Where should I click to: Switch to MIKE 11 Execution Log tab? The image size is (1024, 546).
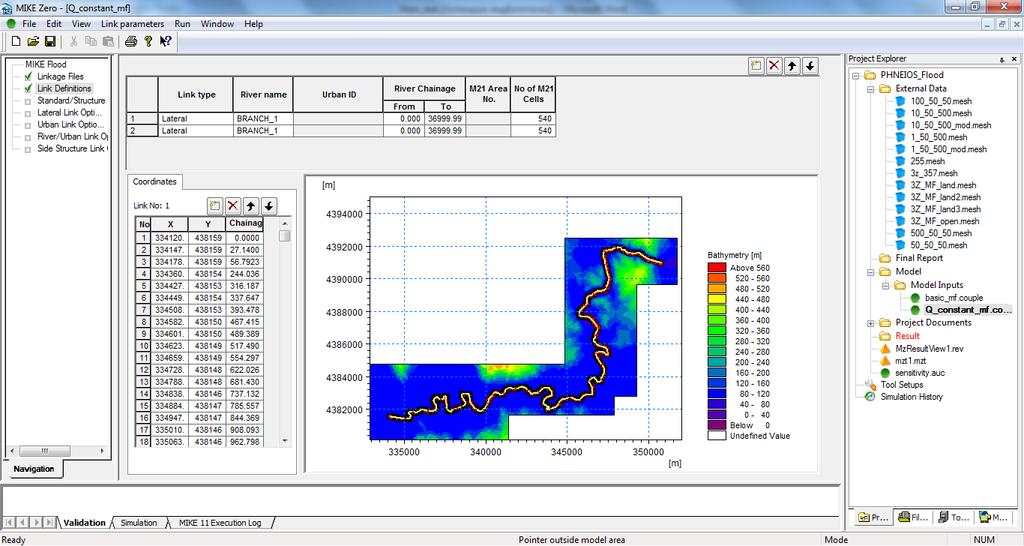220,522
